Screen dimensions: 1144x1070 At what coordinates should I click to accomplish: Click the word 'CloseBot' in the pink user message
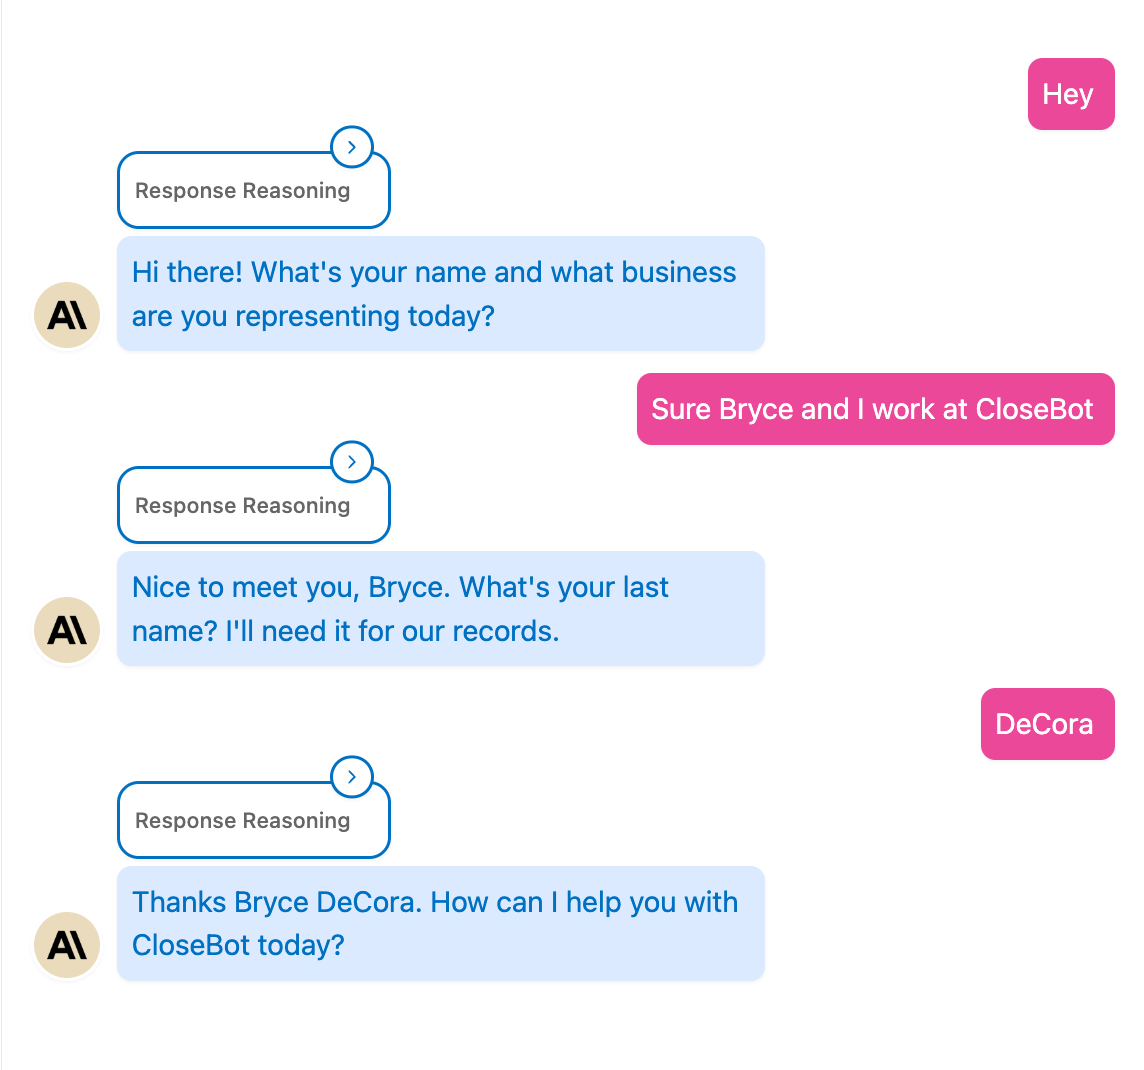click(1034, 409)
